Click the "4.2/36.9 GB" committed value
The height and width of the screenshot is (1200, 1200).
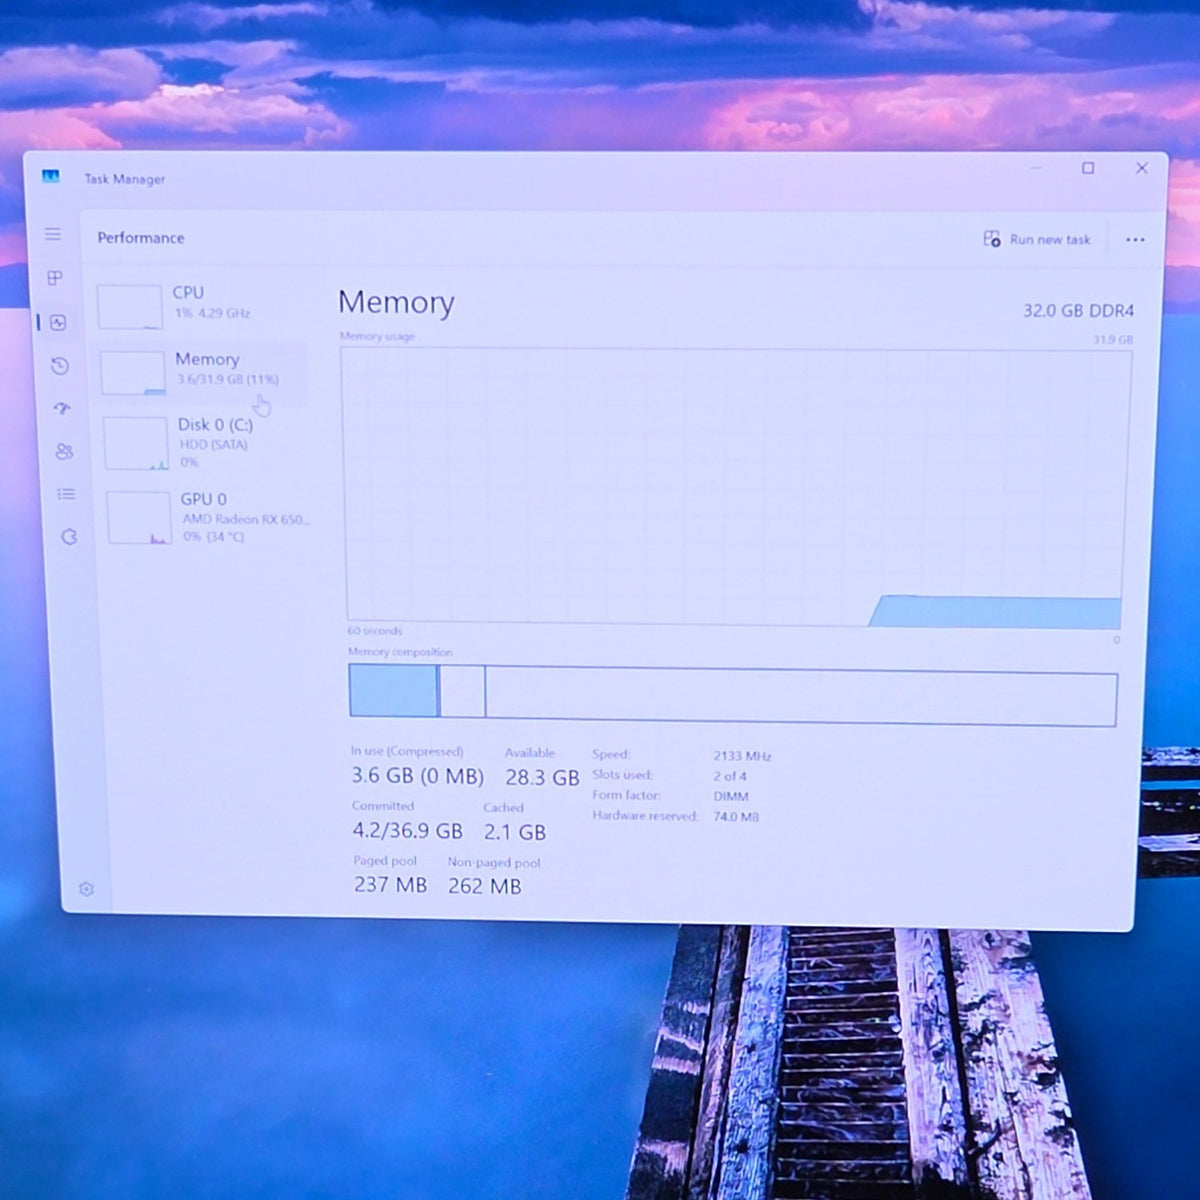(x=407, y=830)
